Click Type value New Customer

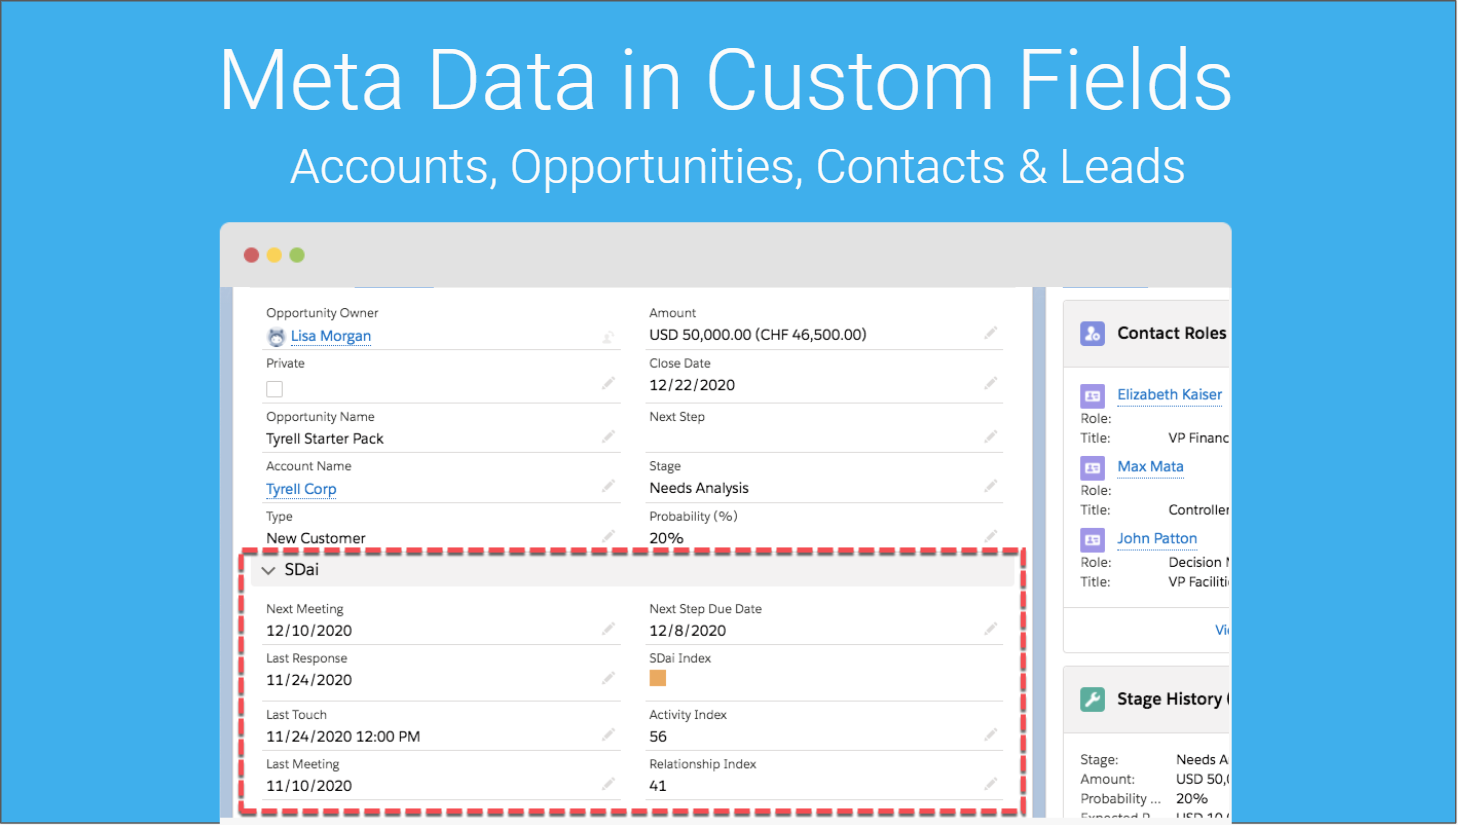click(316, 538)
